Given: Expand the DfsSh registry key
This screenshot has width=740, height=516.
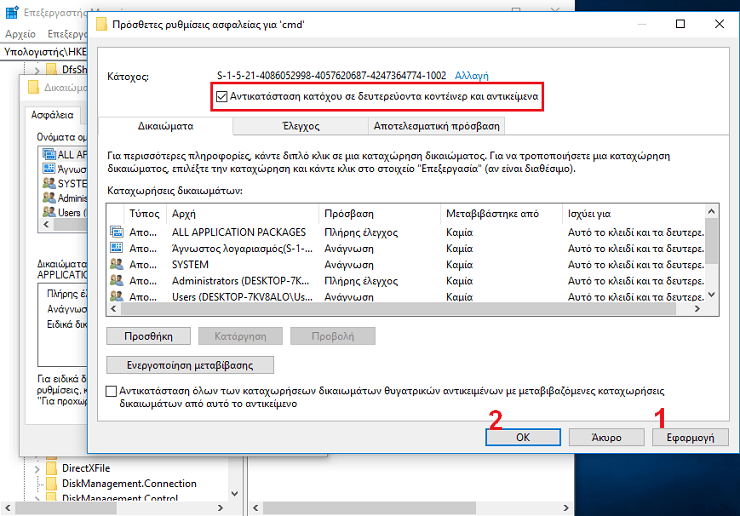Looking at the screenshot, I should tap(37, 69).
